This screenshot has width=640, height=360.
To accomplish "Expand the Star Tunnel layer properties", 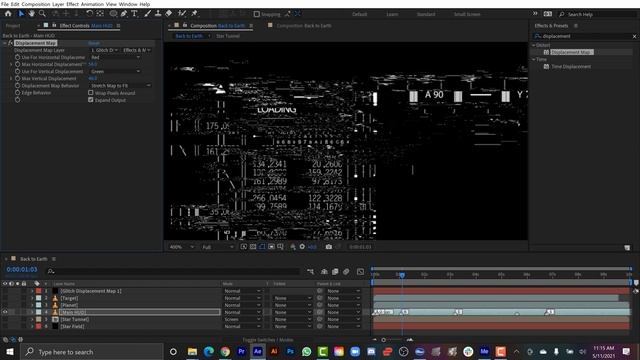I will click(32, 319).
